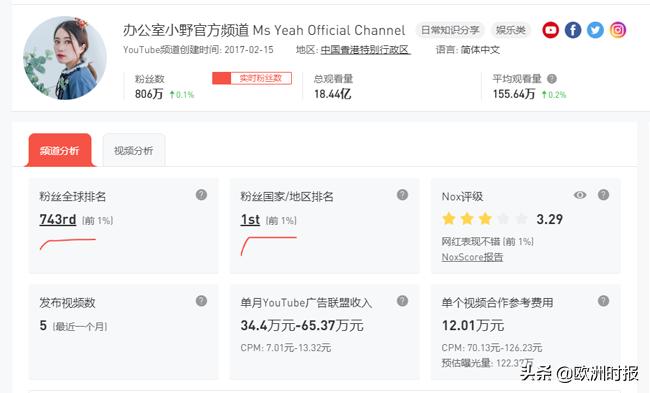650x393 pixels.
Task: Open the channel's YouTube icon link
Action: [551, 30]
